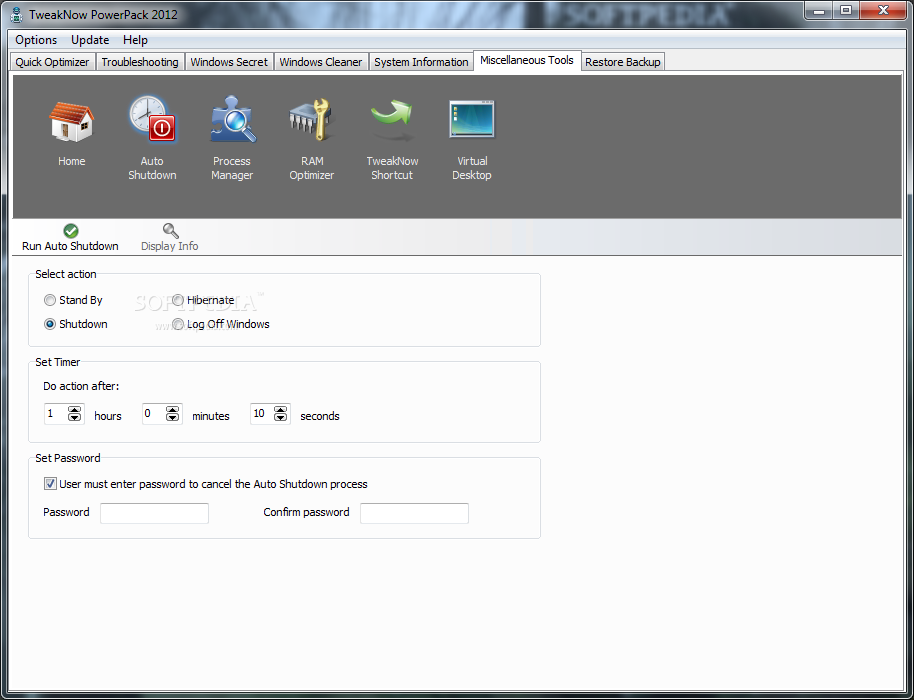The height and width of the screenshot is (700, 914).
Task: Click the Confirm password input field
Action: (x=414, y=513)
